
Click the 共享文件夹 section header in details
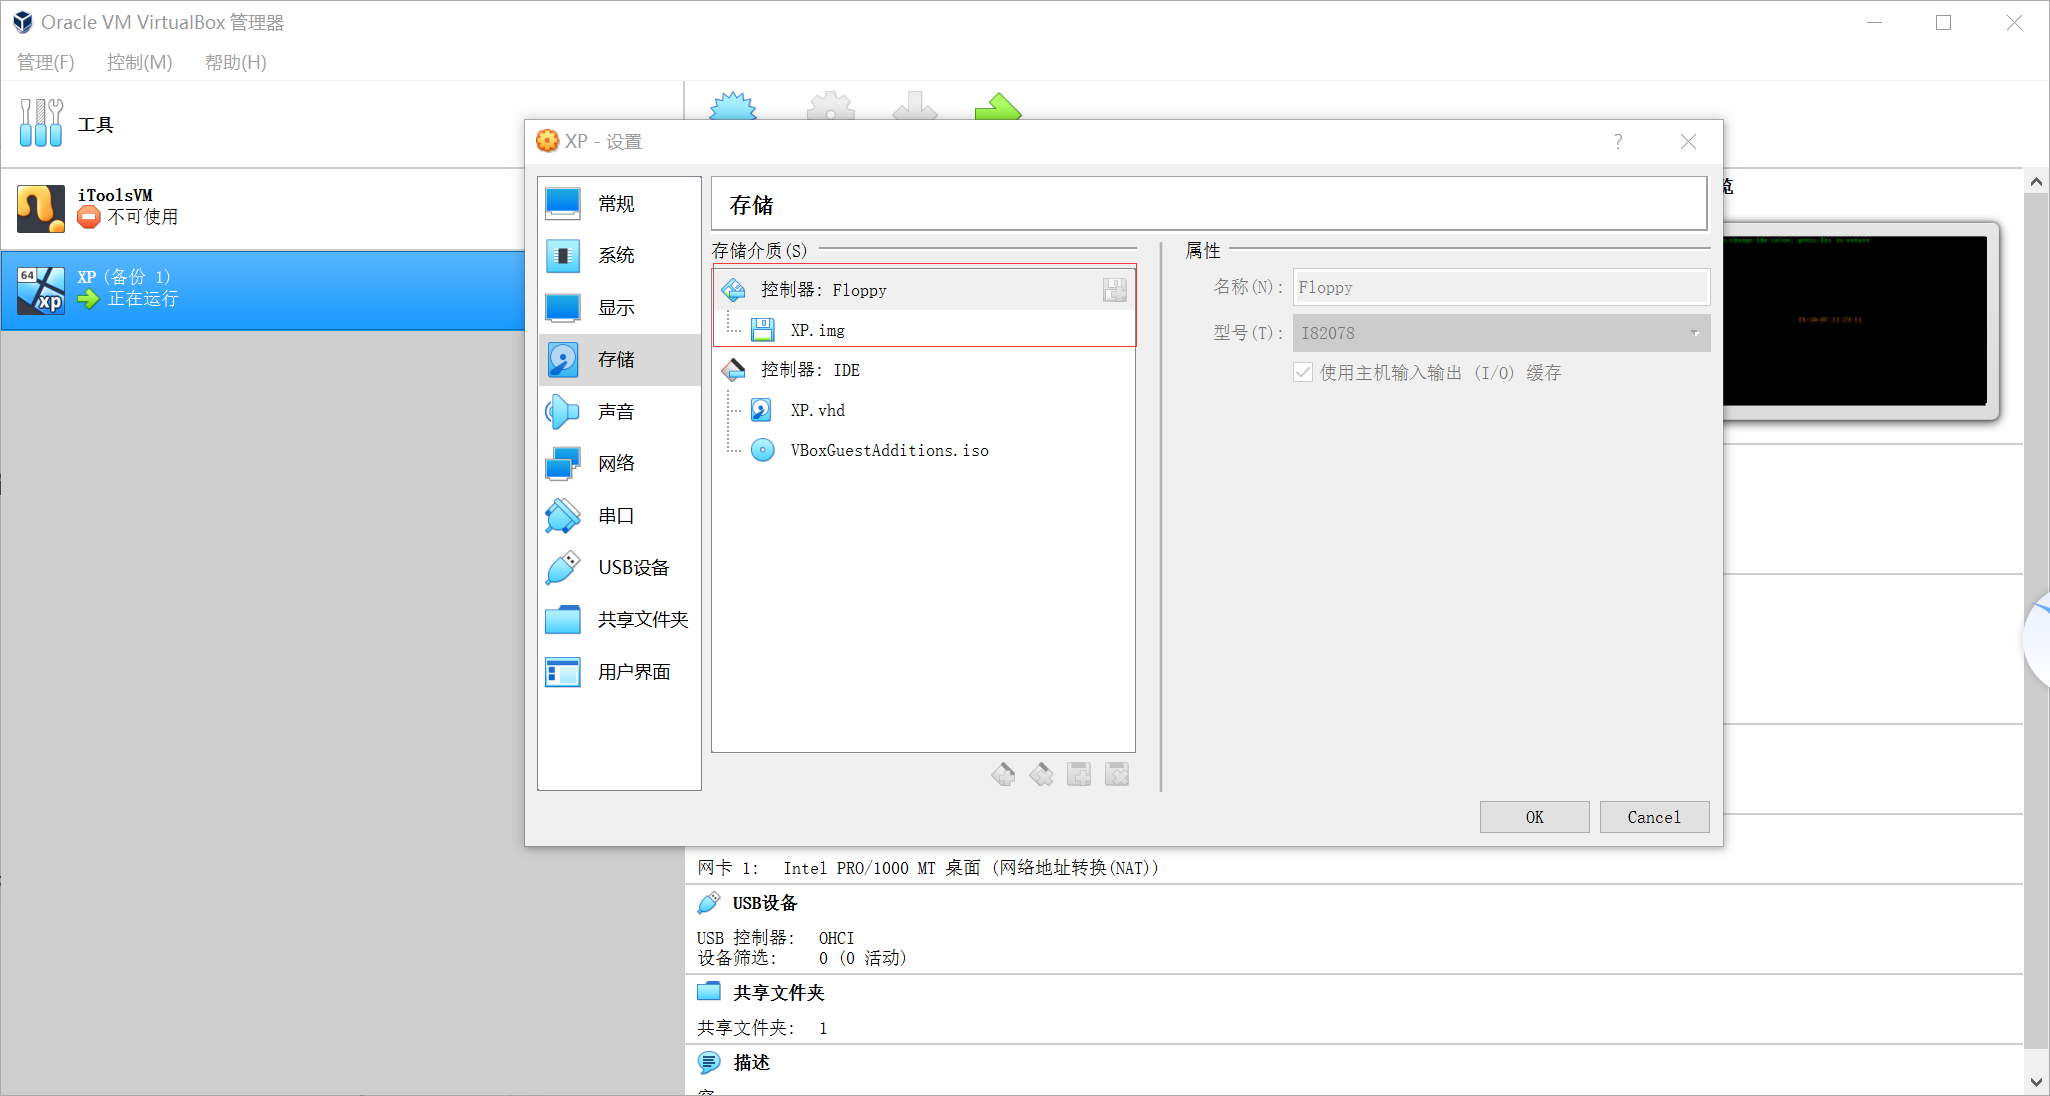click(x=778, y=993)
